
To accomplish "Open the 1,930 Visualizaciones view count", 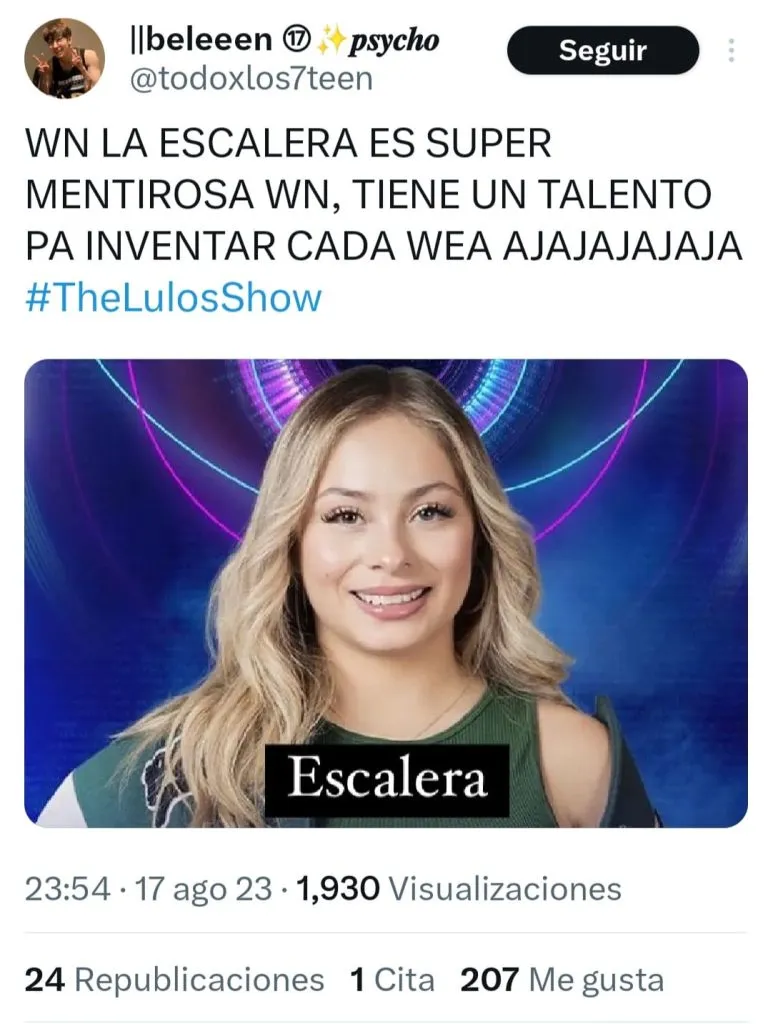I will (x=458, y=889).
